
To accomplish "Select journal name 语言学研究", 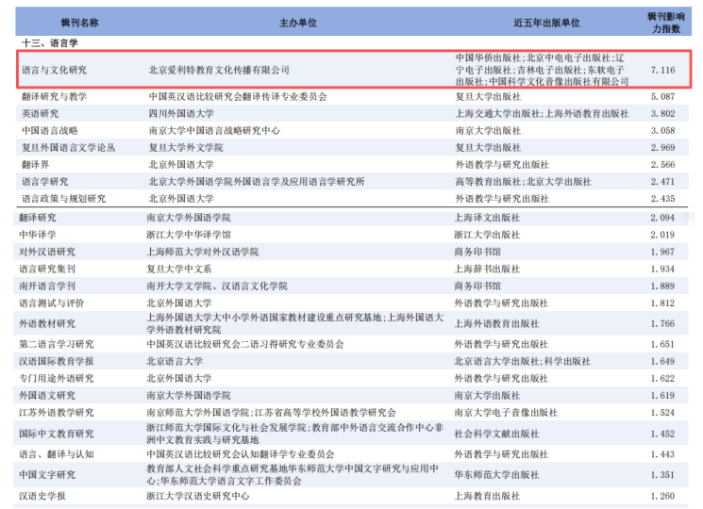I will [45, 182].
